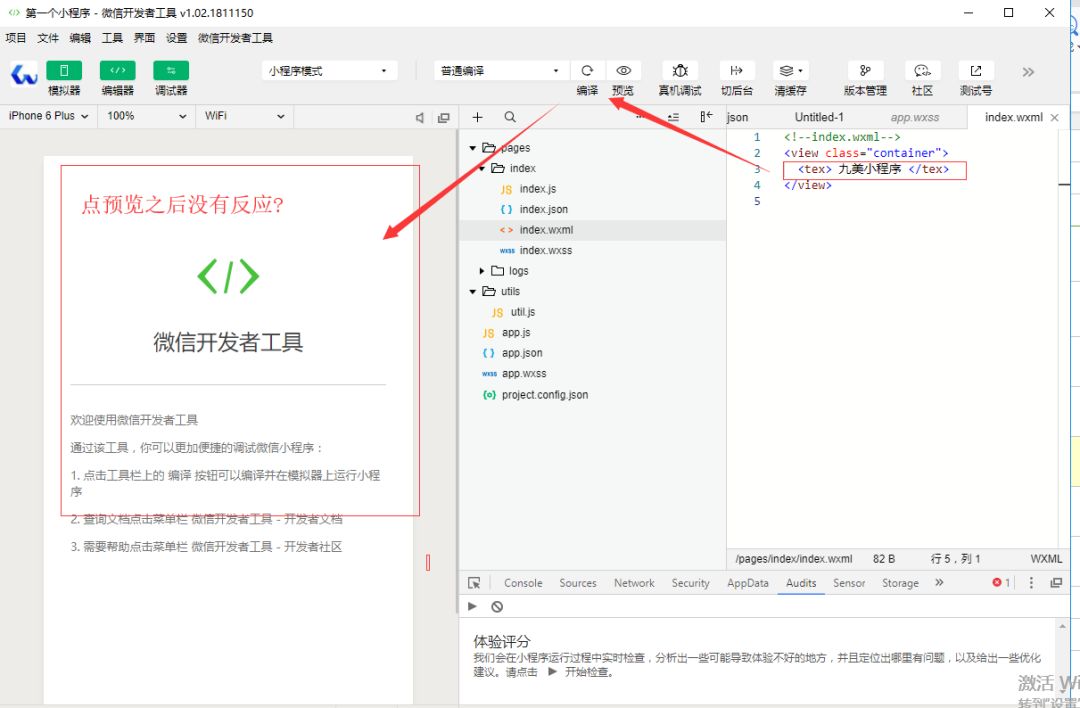Viewport: 1080px width, 708px height.
Task: Start the audit with play button
Action: coord(472,607)
